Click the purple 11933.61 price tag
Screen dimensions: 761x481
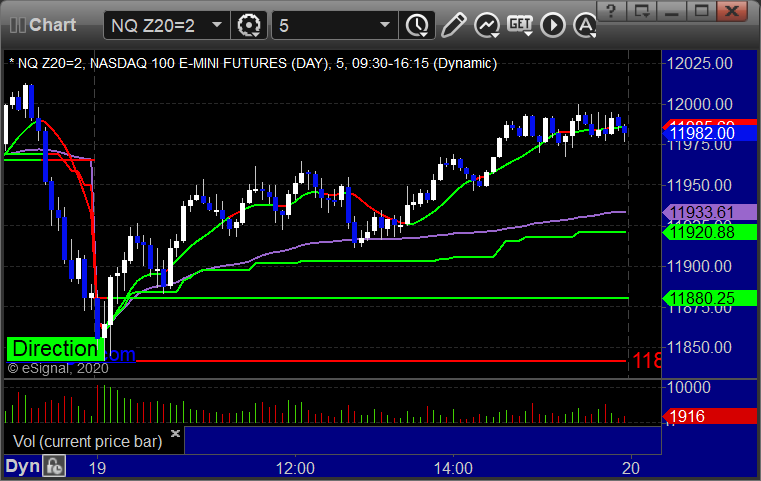(x=710, y=212)
